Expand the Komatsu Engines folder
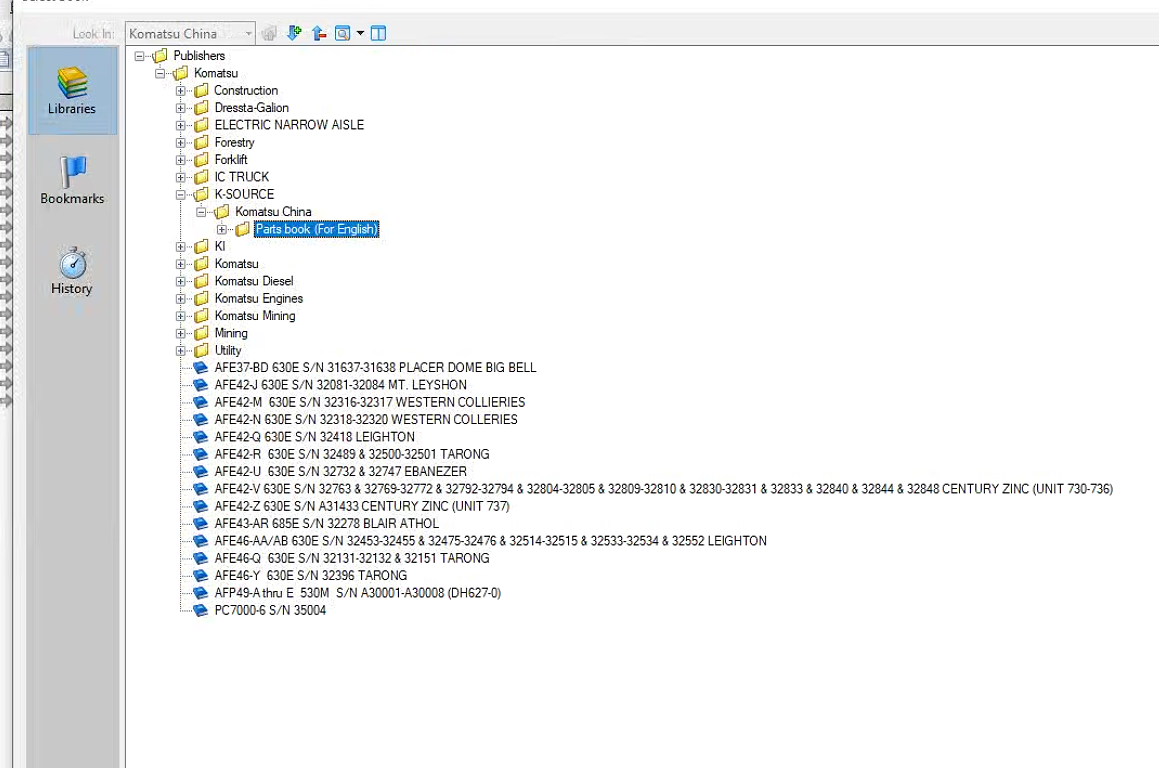1159x768 pixels. coord(180,299)
